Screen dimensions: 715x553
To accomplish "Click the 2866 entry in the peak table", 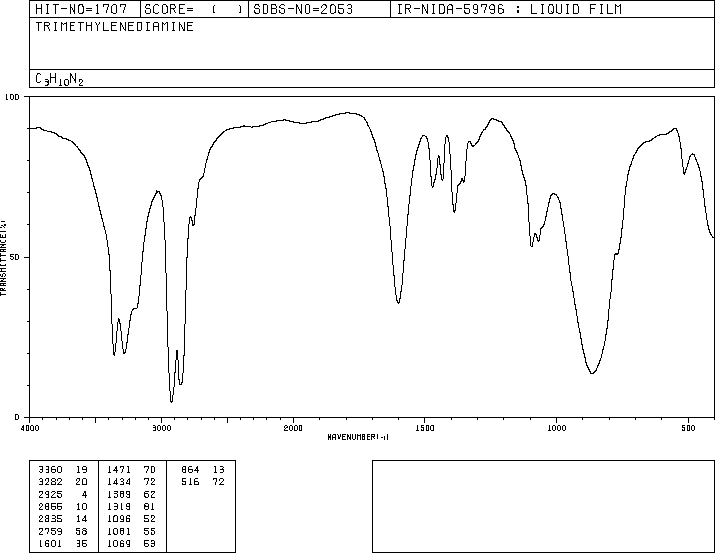I will 50,506.
